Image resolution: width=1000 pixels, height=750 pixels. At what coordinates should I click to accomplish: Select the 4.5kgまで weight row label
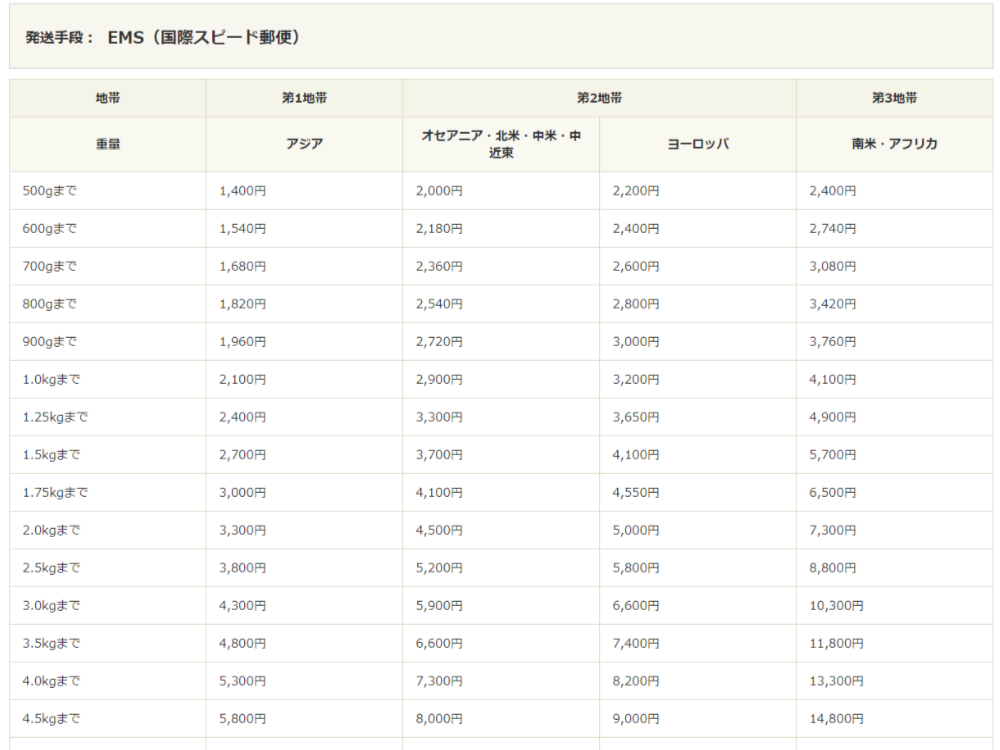click(52, 718)
